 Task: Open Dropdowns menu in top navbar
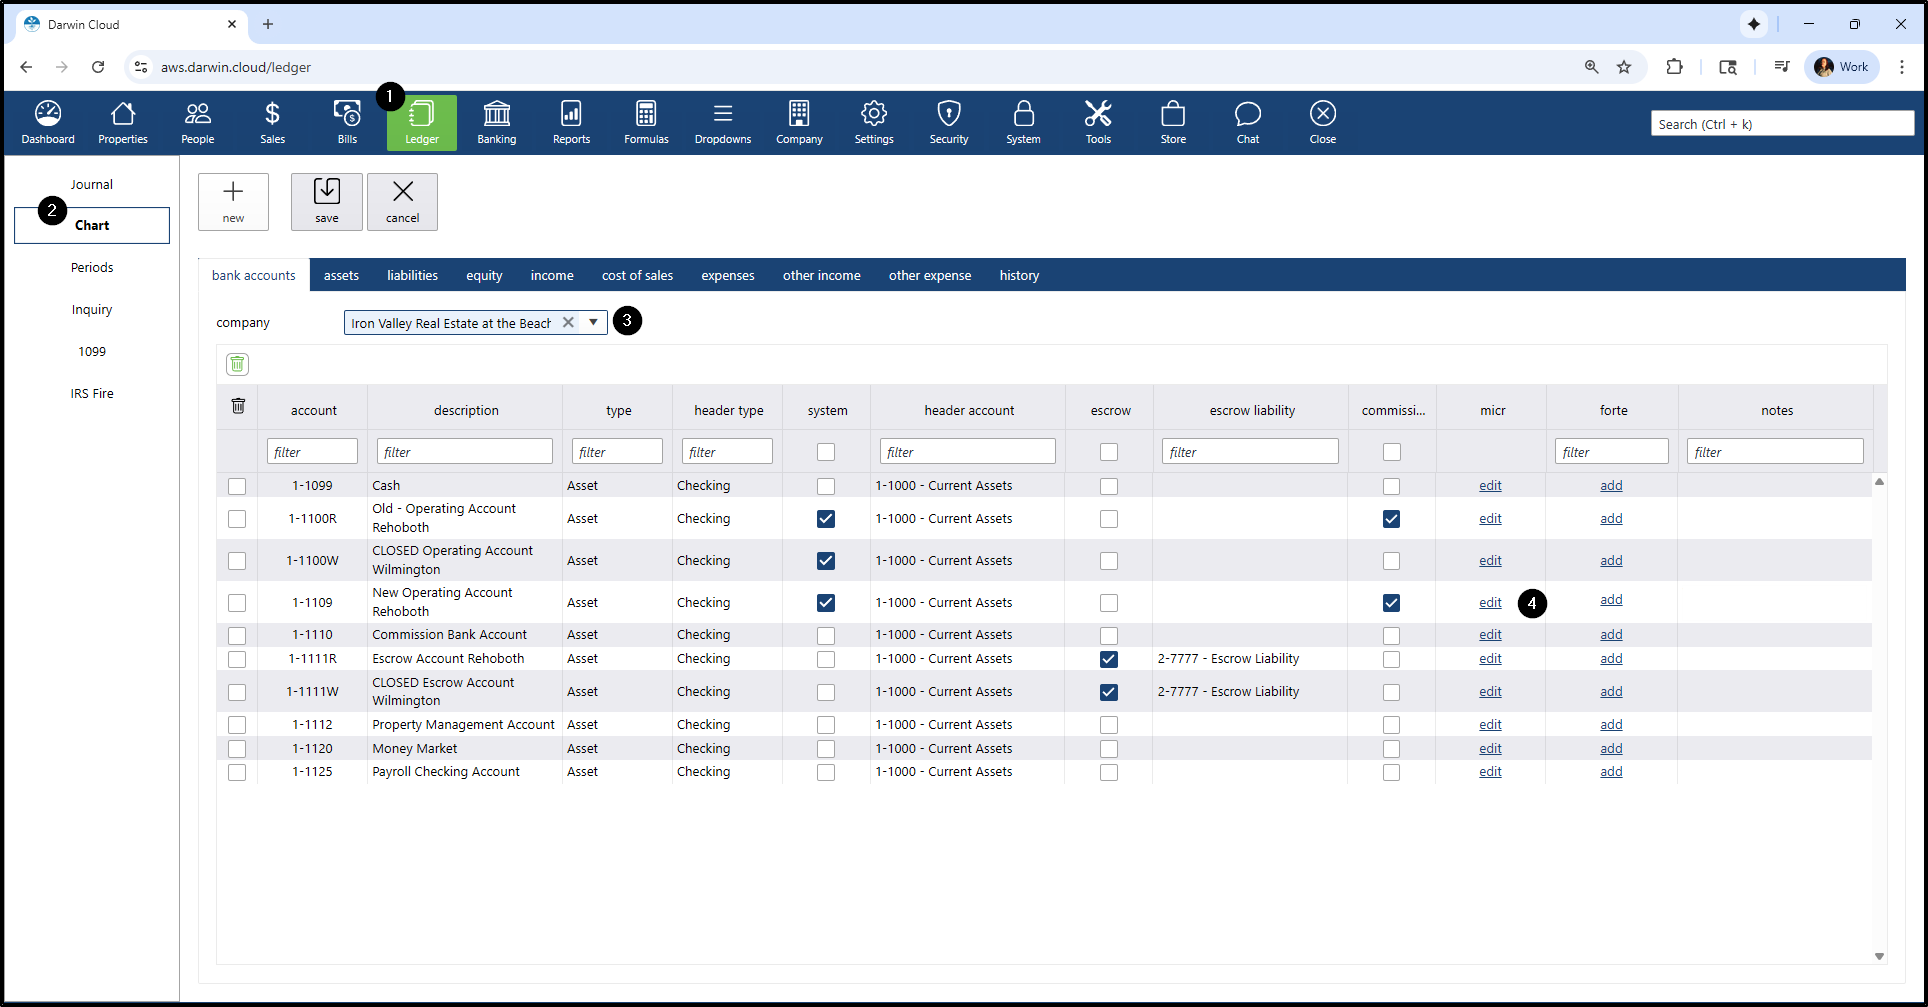pos(722,122)
